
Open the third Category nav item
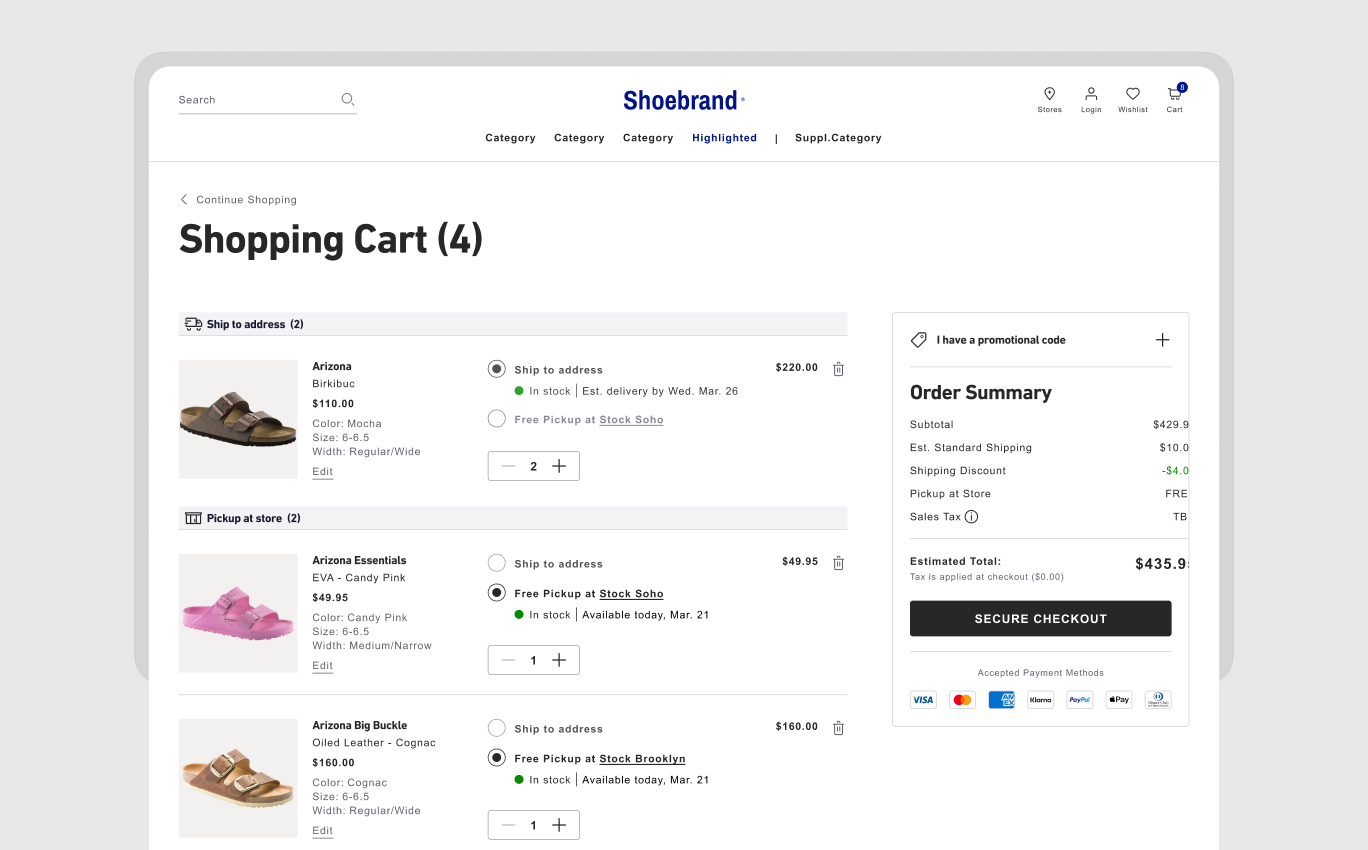[x=648, y=138]
